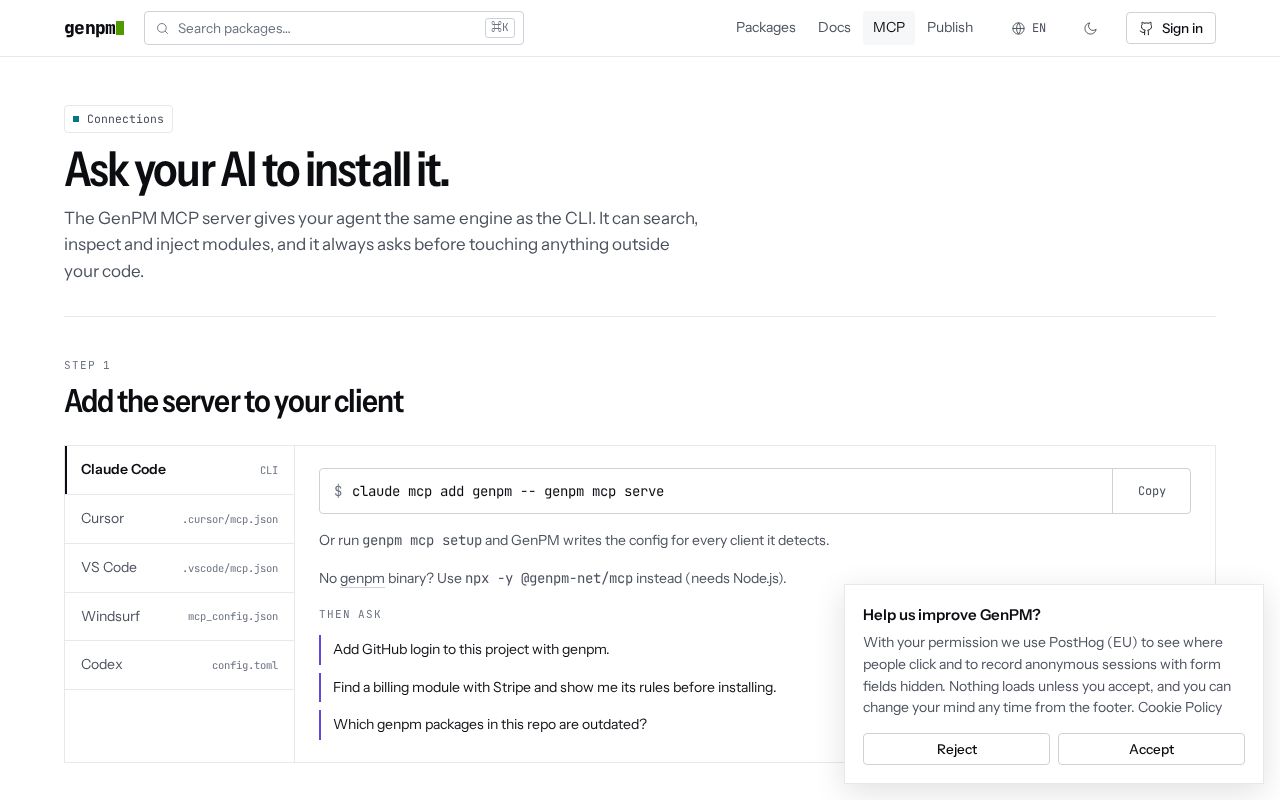The height and width of the screenshot is (800, 1280).
Task: Select the Claude Code client tab
Action: (180, 470)
